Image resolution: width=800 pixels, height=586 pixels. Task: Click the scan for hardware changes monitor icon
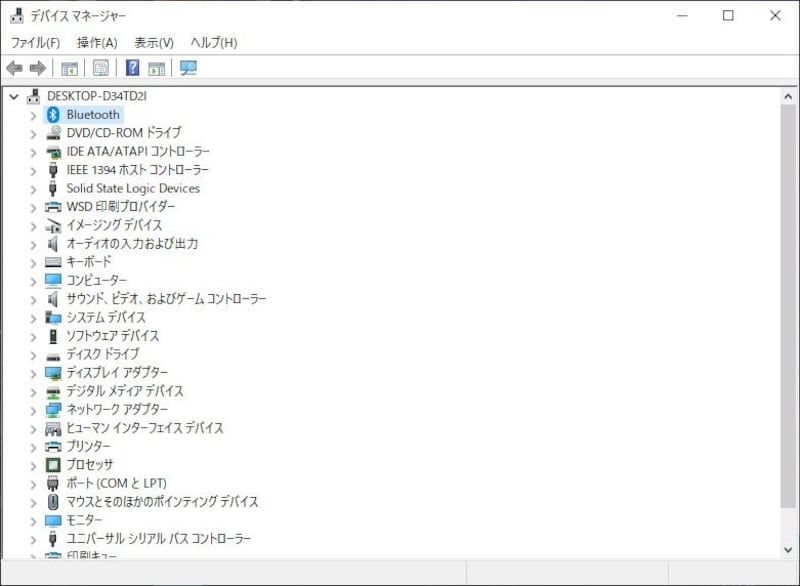(x=188, y=68)
